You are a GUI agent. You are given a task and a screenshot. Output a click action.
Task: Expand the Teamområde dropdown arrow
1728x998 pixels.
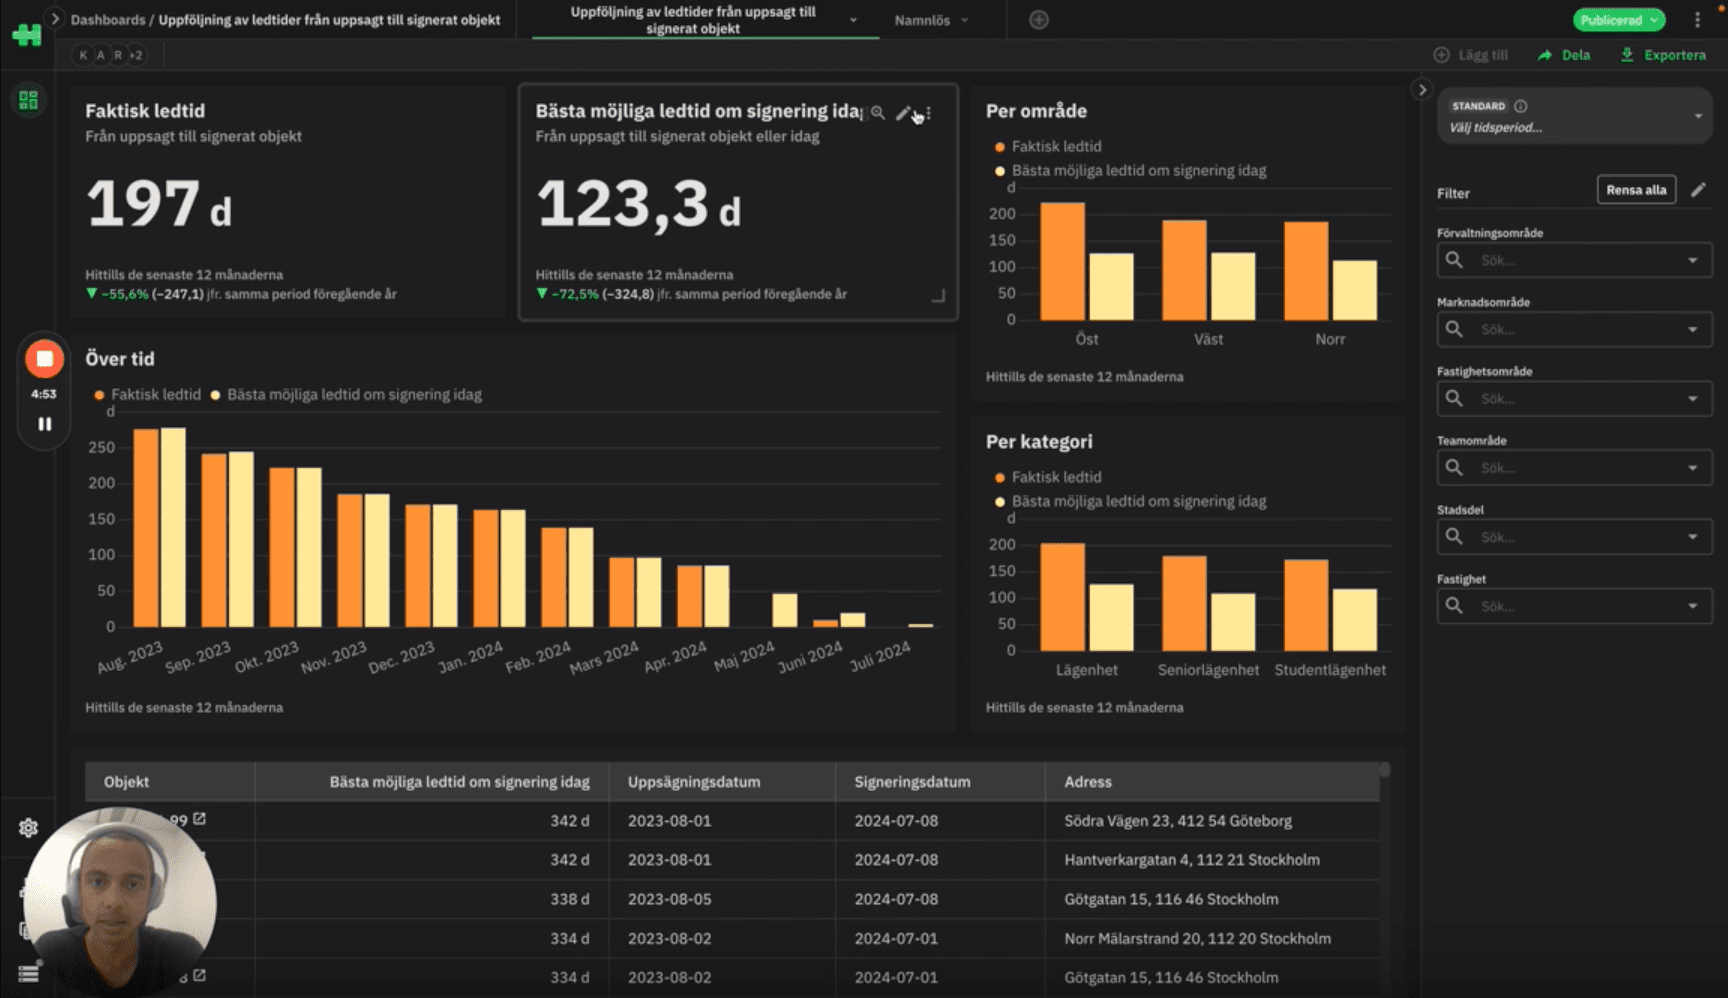click(1693, 468)
